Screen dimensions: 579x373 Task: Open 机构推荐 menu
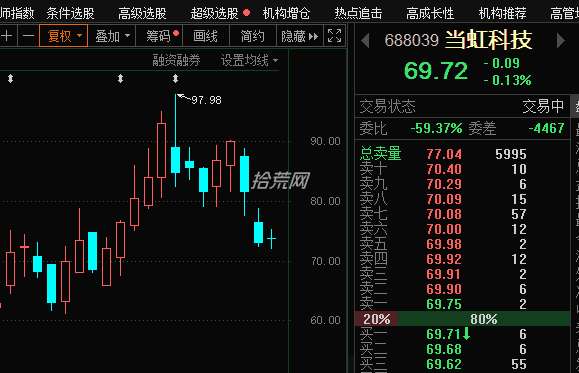[502, 14]
